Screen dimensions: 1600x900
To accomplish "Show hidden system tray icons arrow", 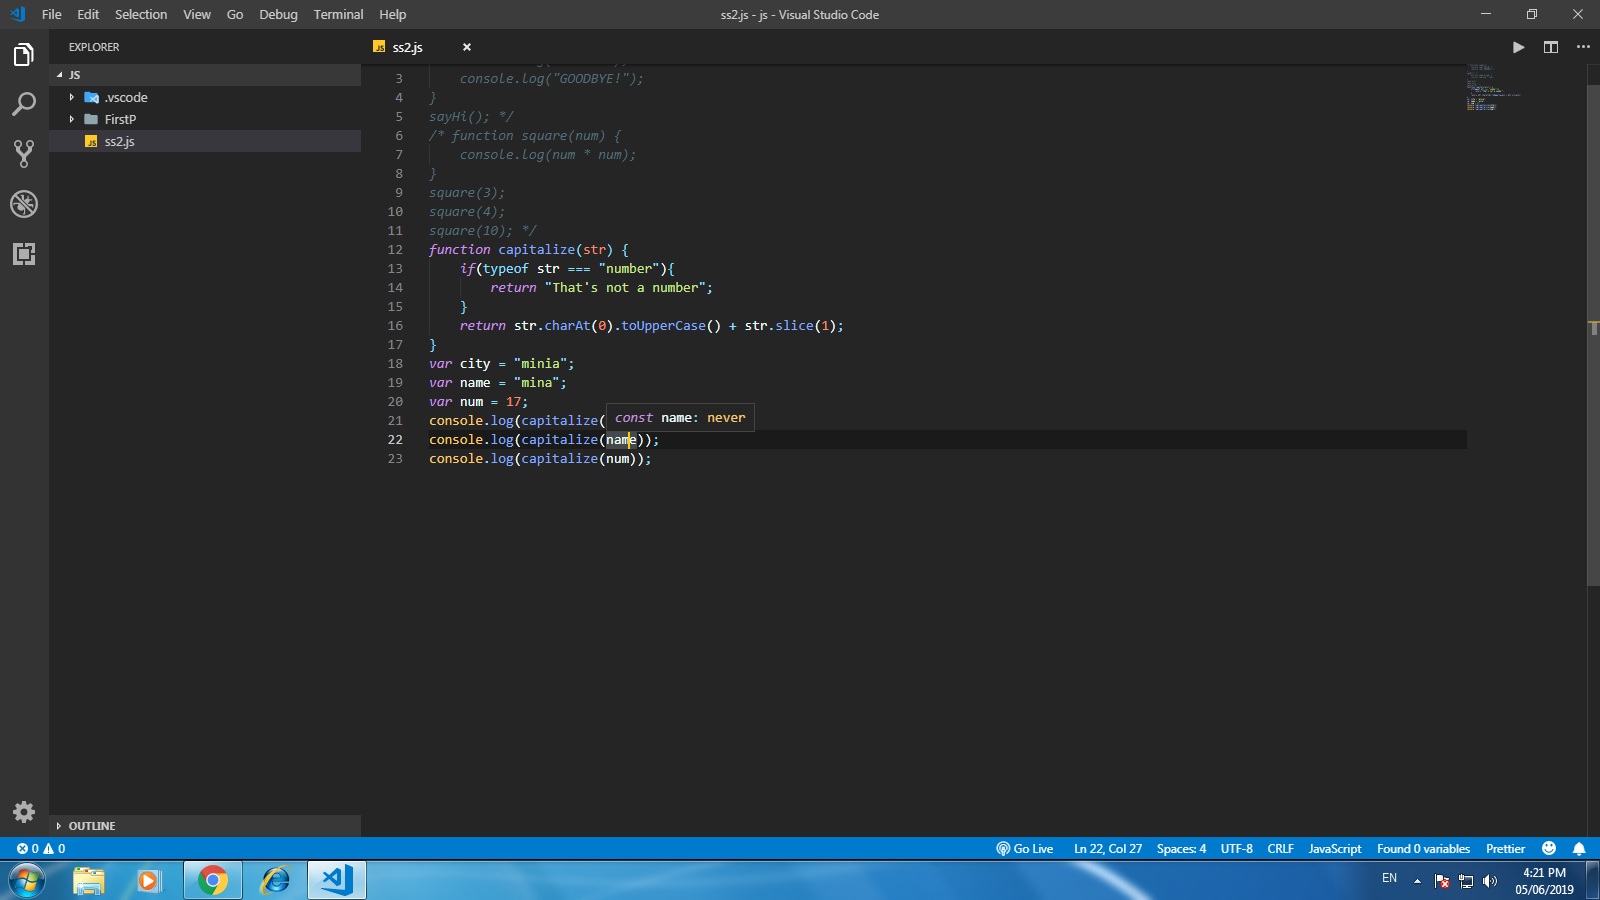I will click(1417, 881).
